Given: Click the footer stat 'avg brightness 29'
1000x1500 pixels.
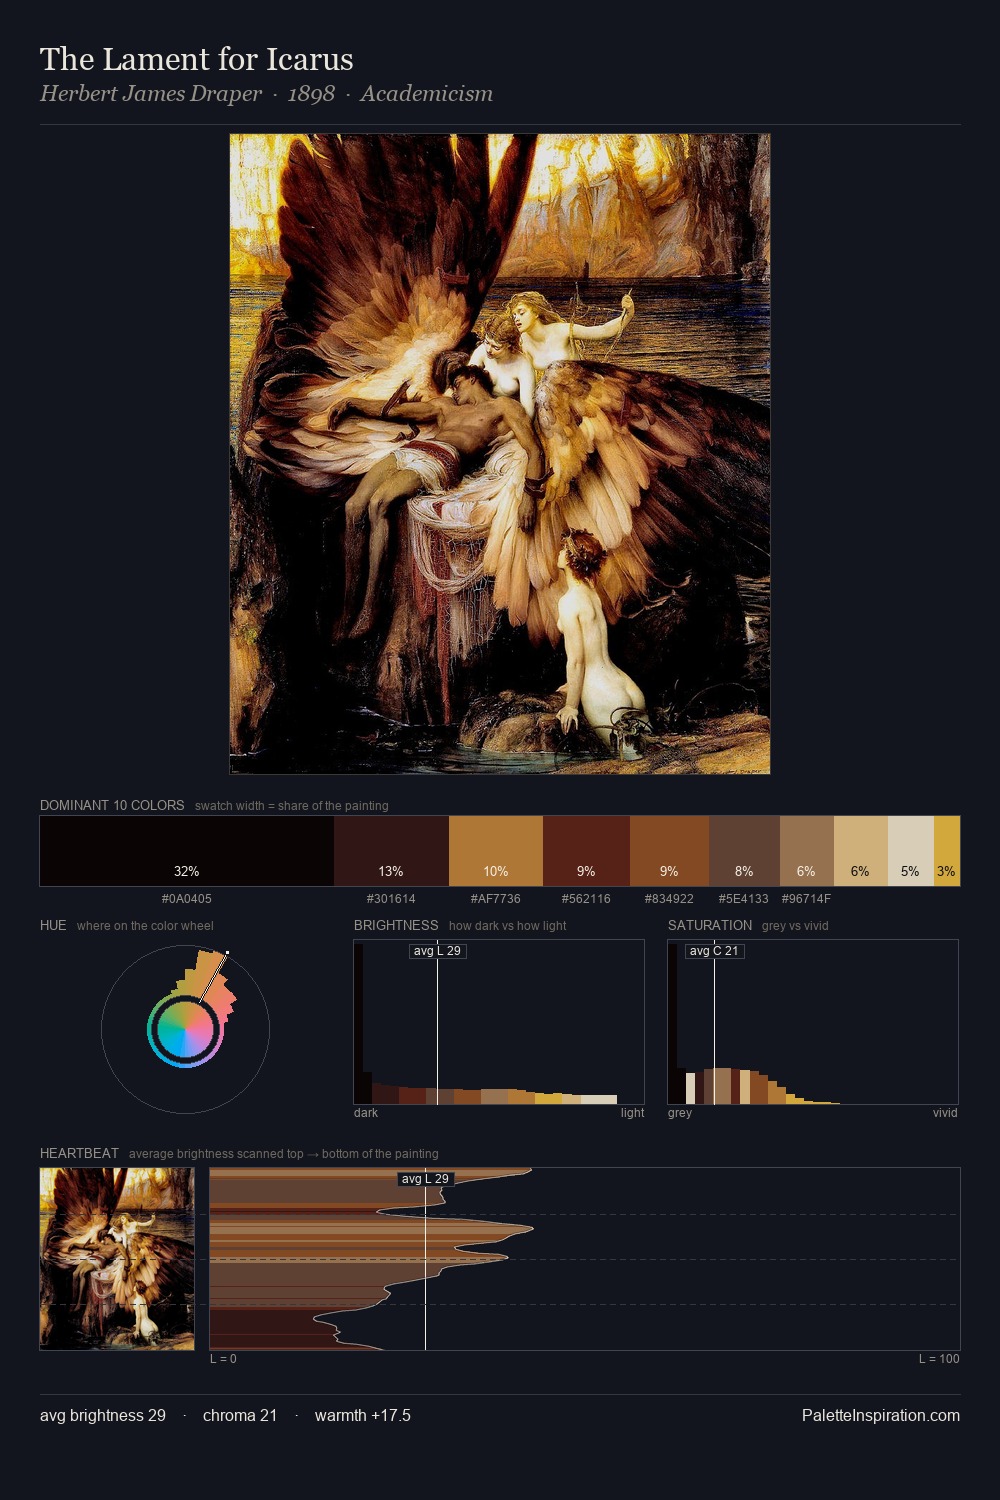Looking at the screenshot, I should point(103,1415).
